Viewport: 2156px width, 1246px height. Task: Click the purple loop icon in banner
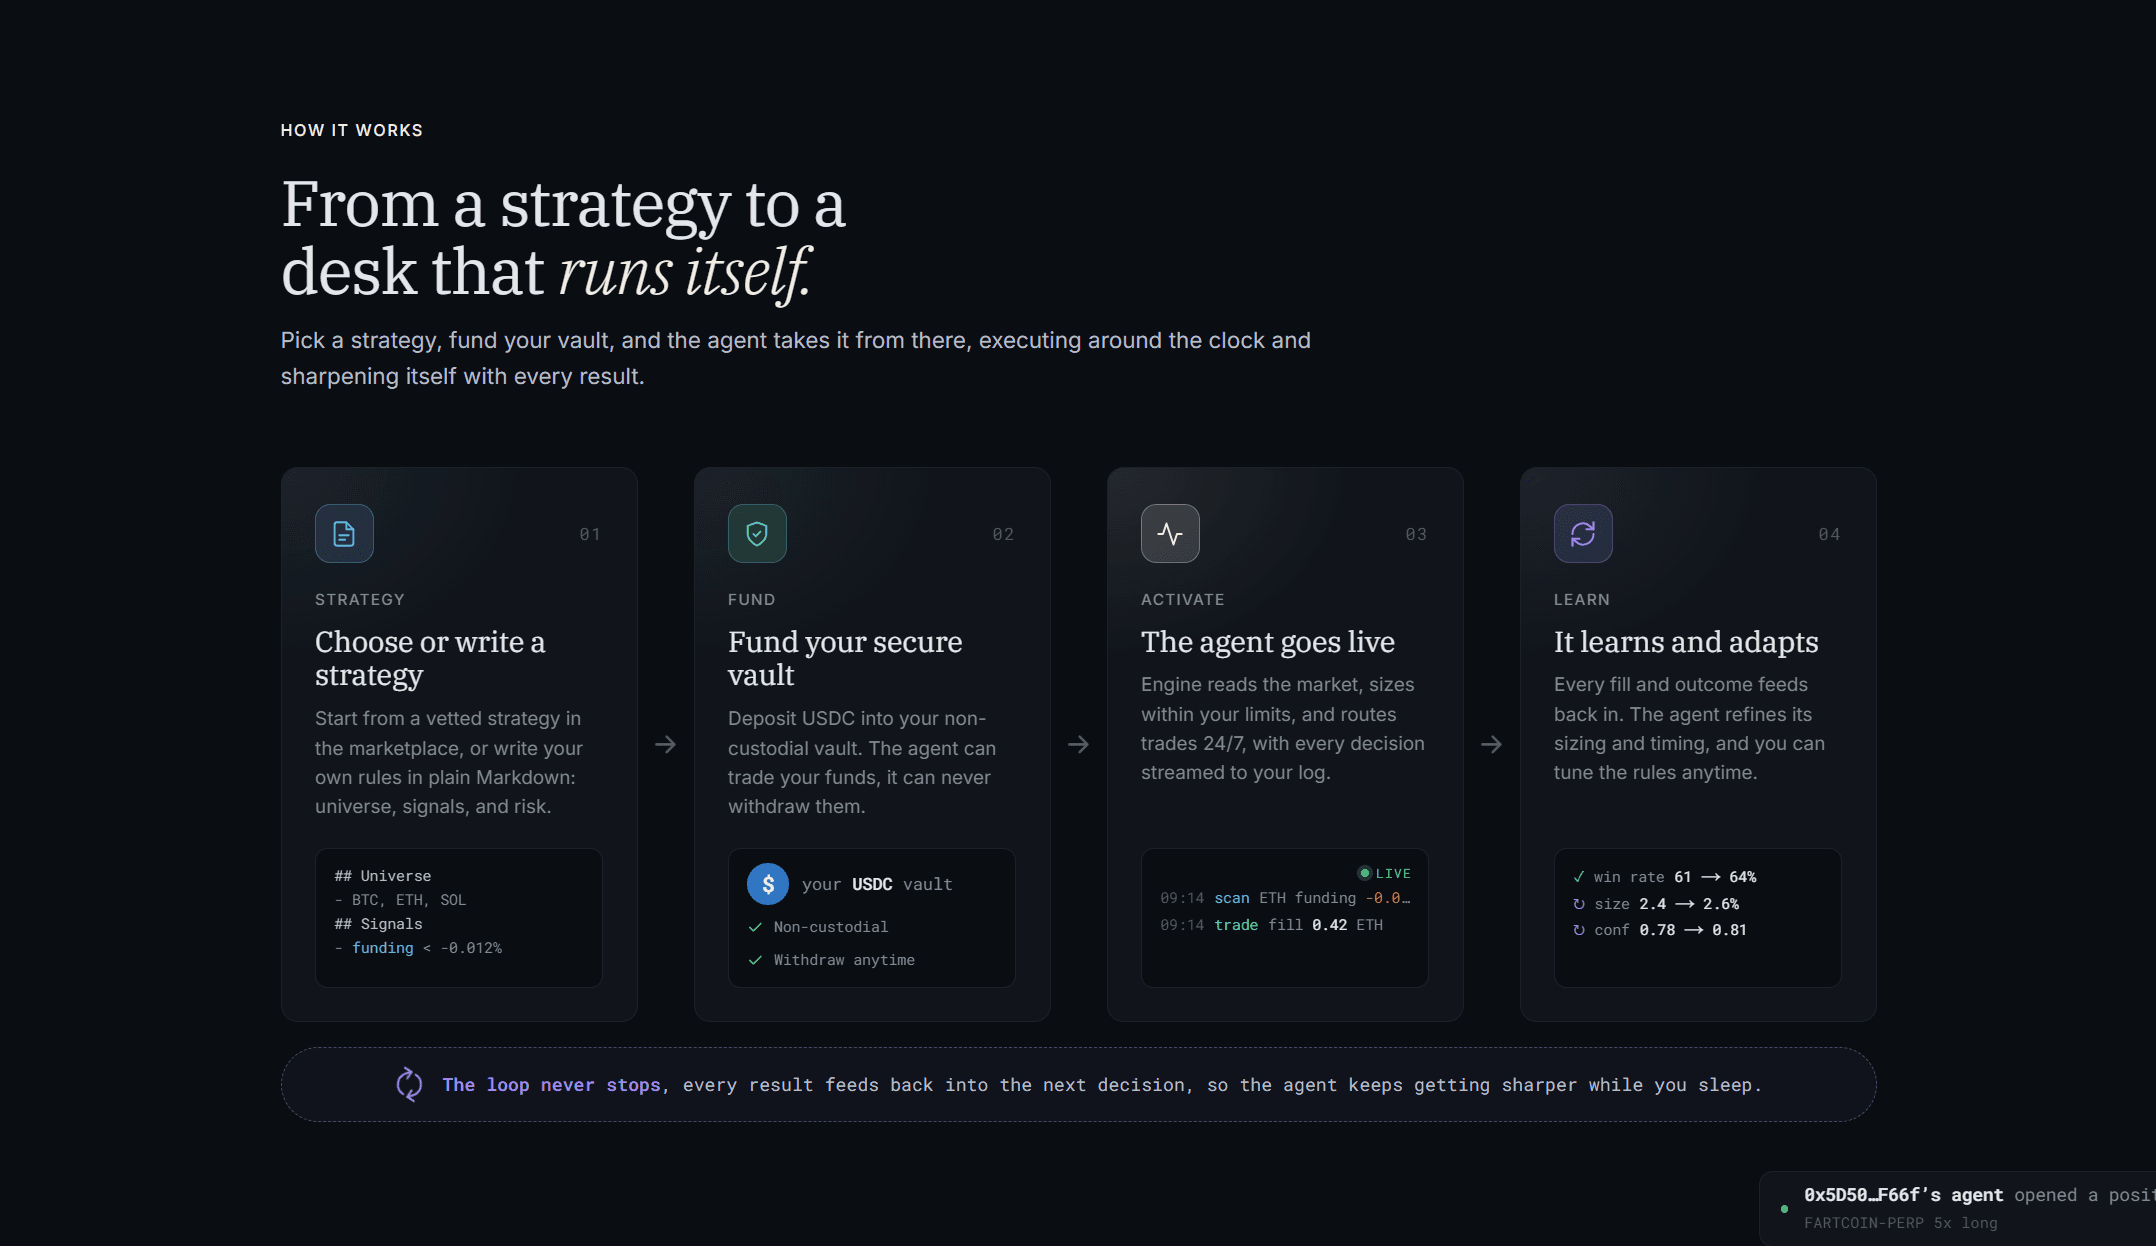(409, 1084)
